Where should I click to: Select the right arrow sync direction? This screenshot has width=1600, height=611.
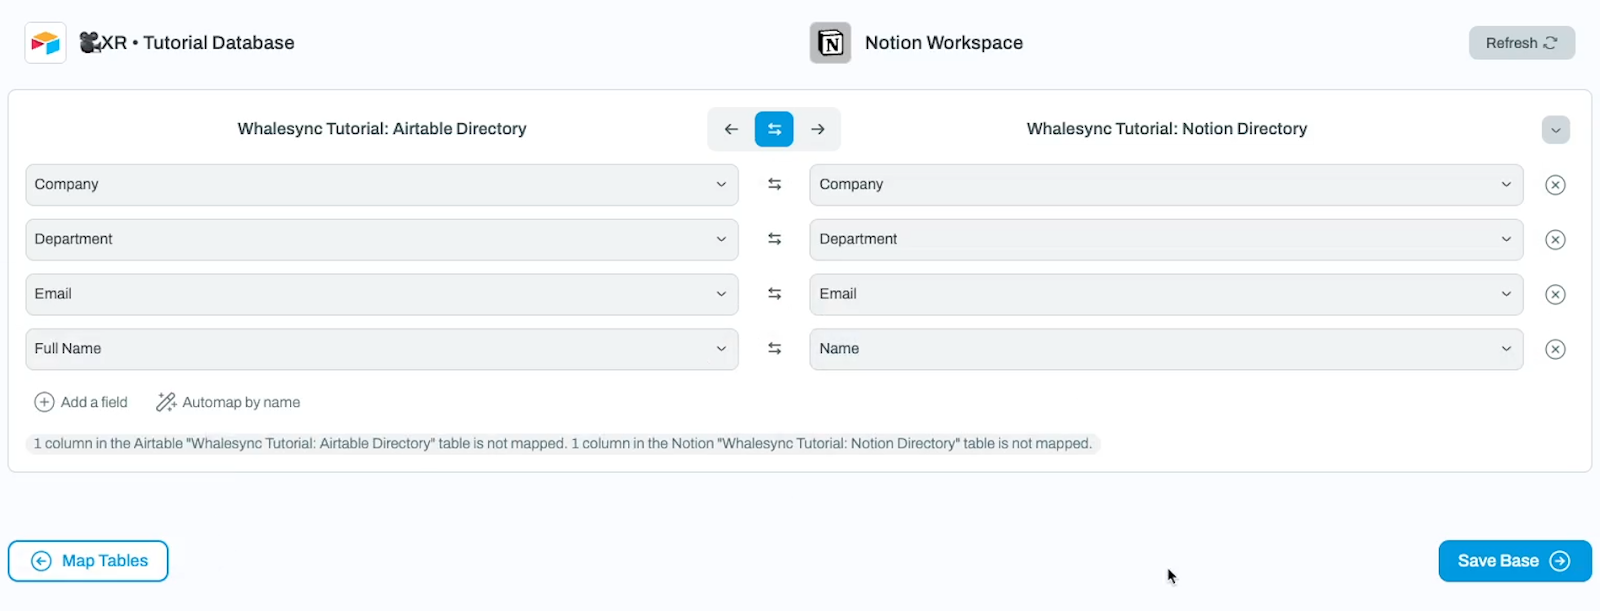(x=818, y=129)
